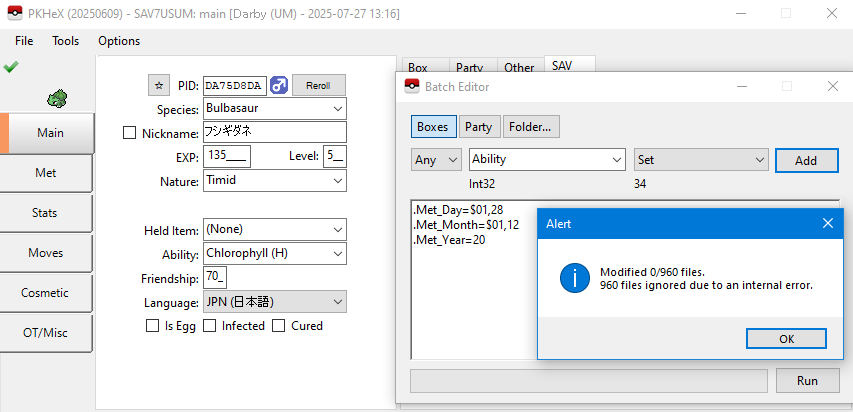Click the Batch Editor Pokéball title icon

[x=411, y=87]
